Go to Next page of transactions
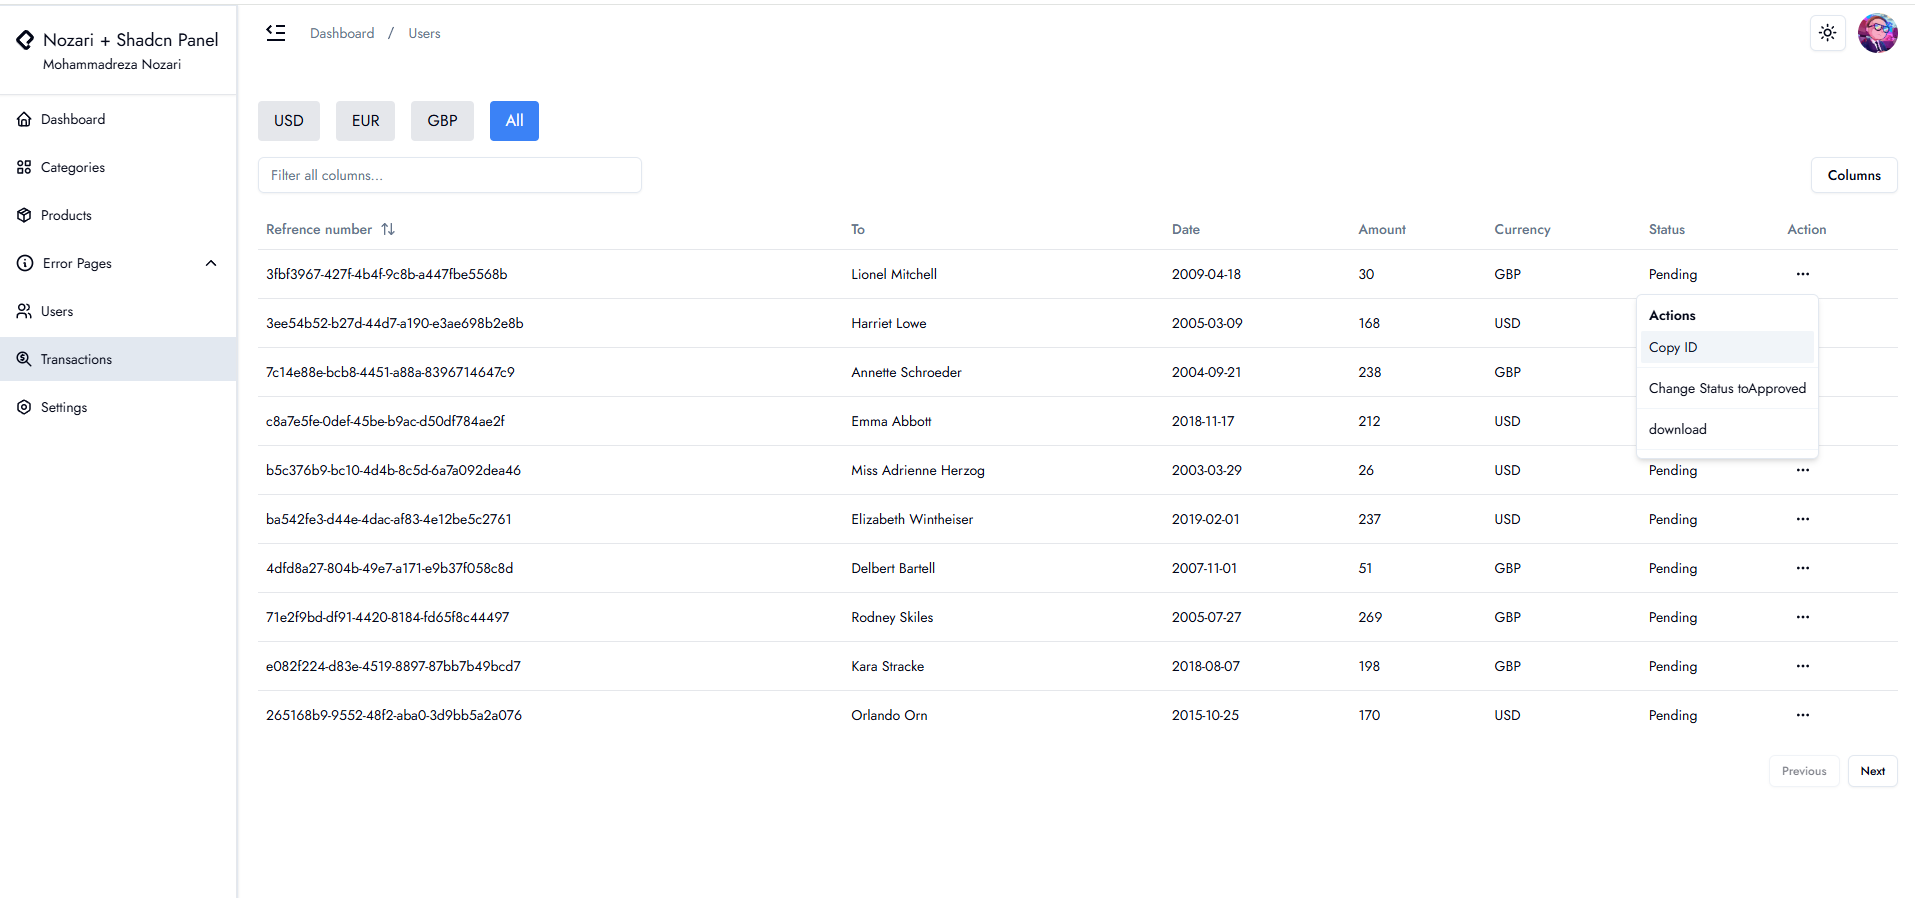The width and height of the screenshot is (1915, 898). tap(1873, 771)
